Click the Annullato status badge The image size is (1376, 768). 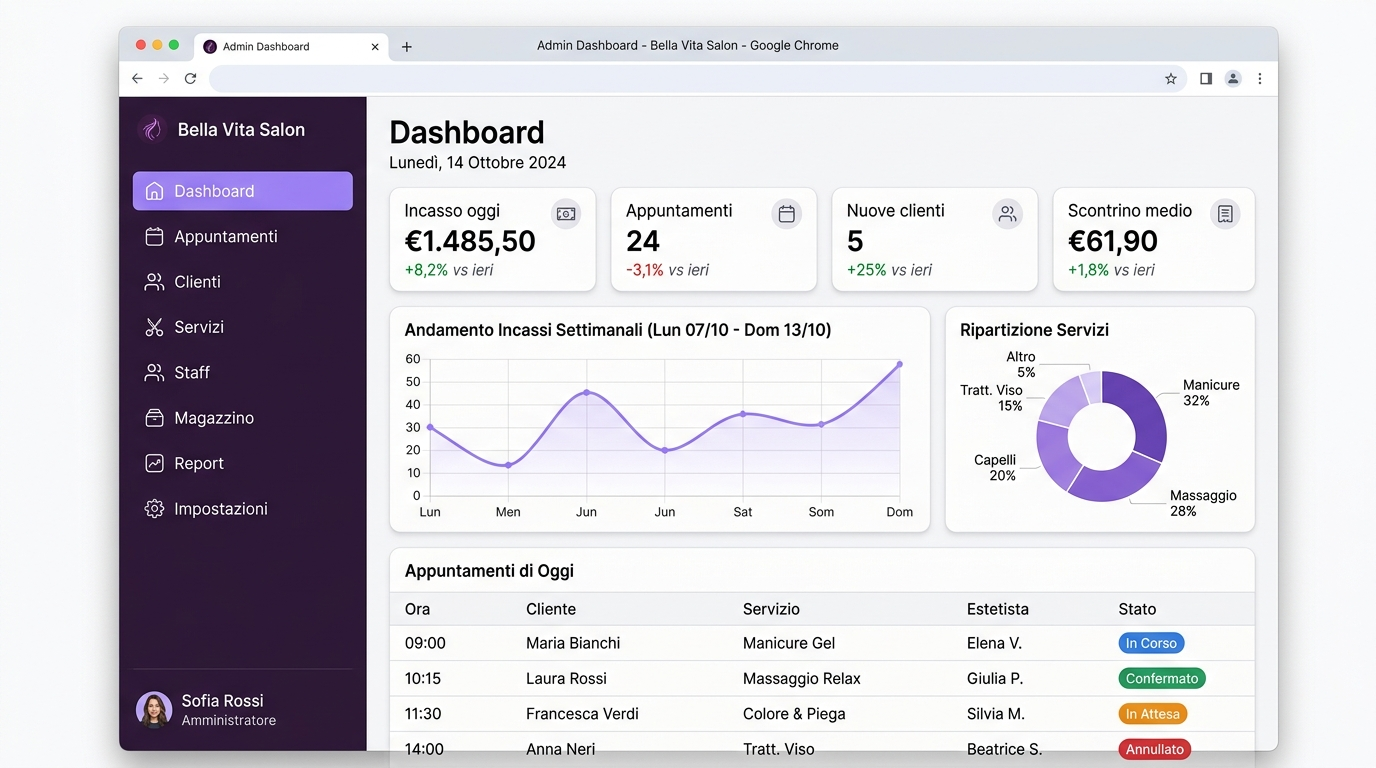point(1155,749)
